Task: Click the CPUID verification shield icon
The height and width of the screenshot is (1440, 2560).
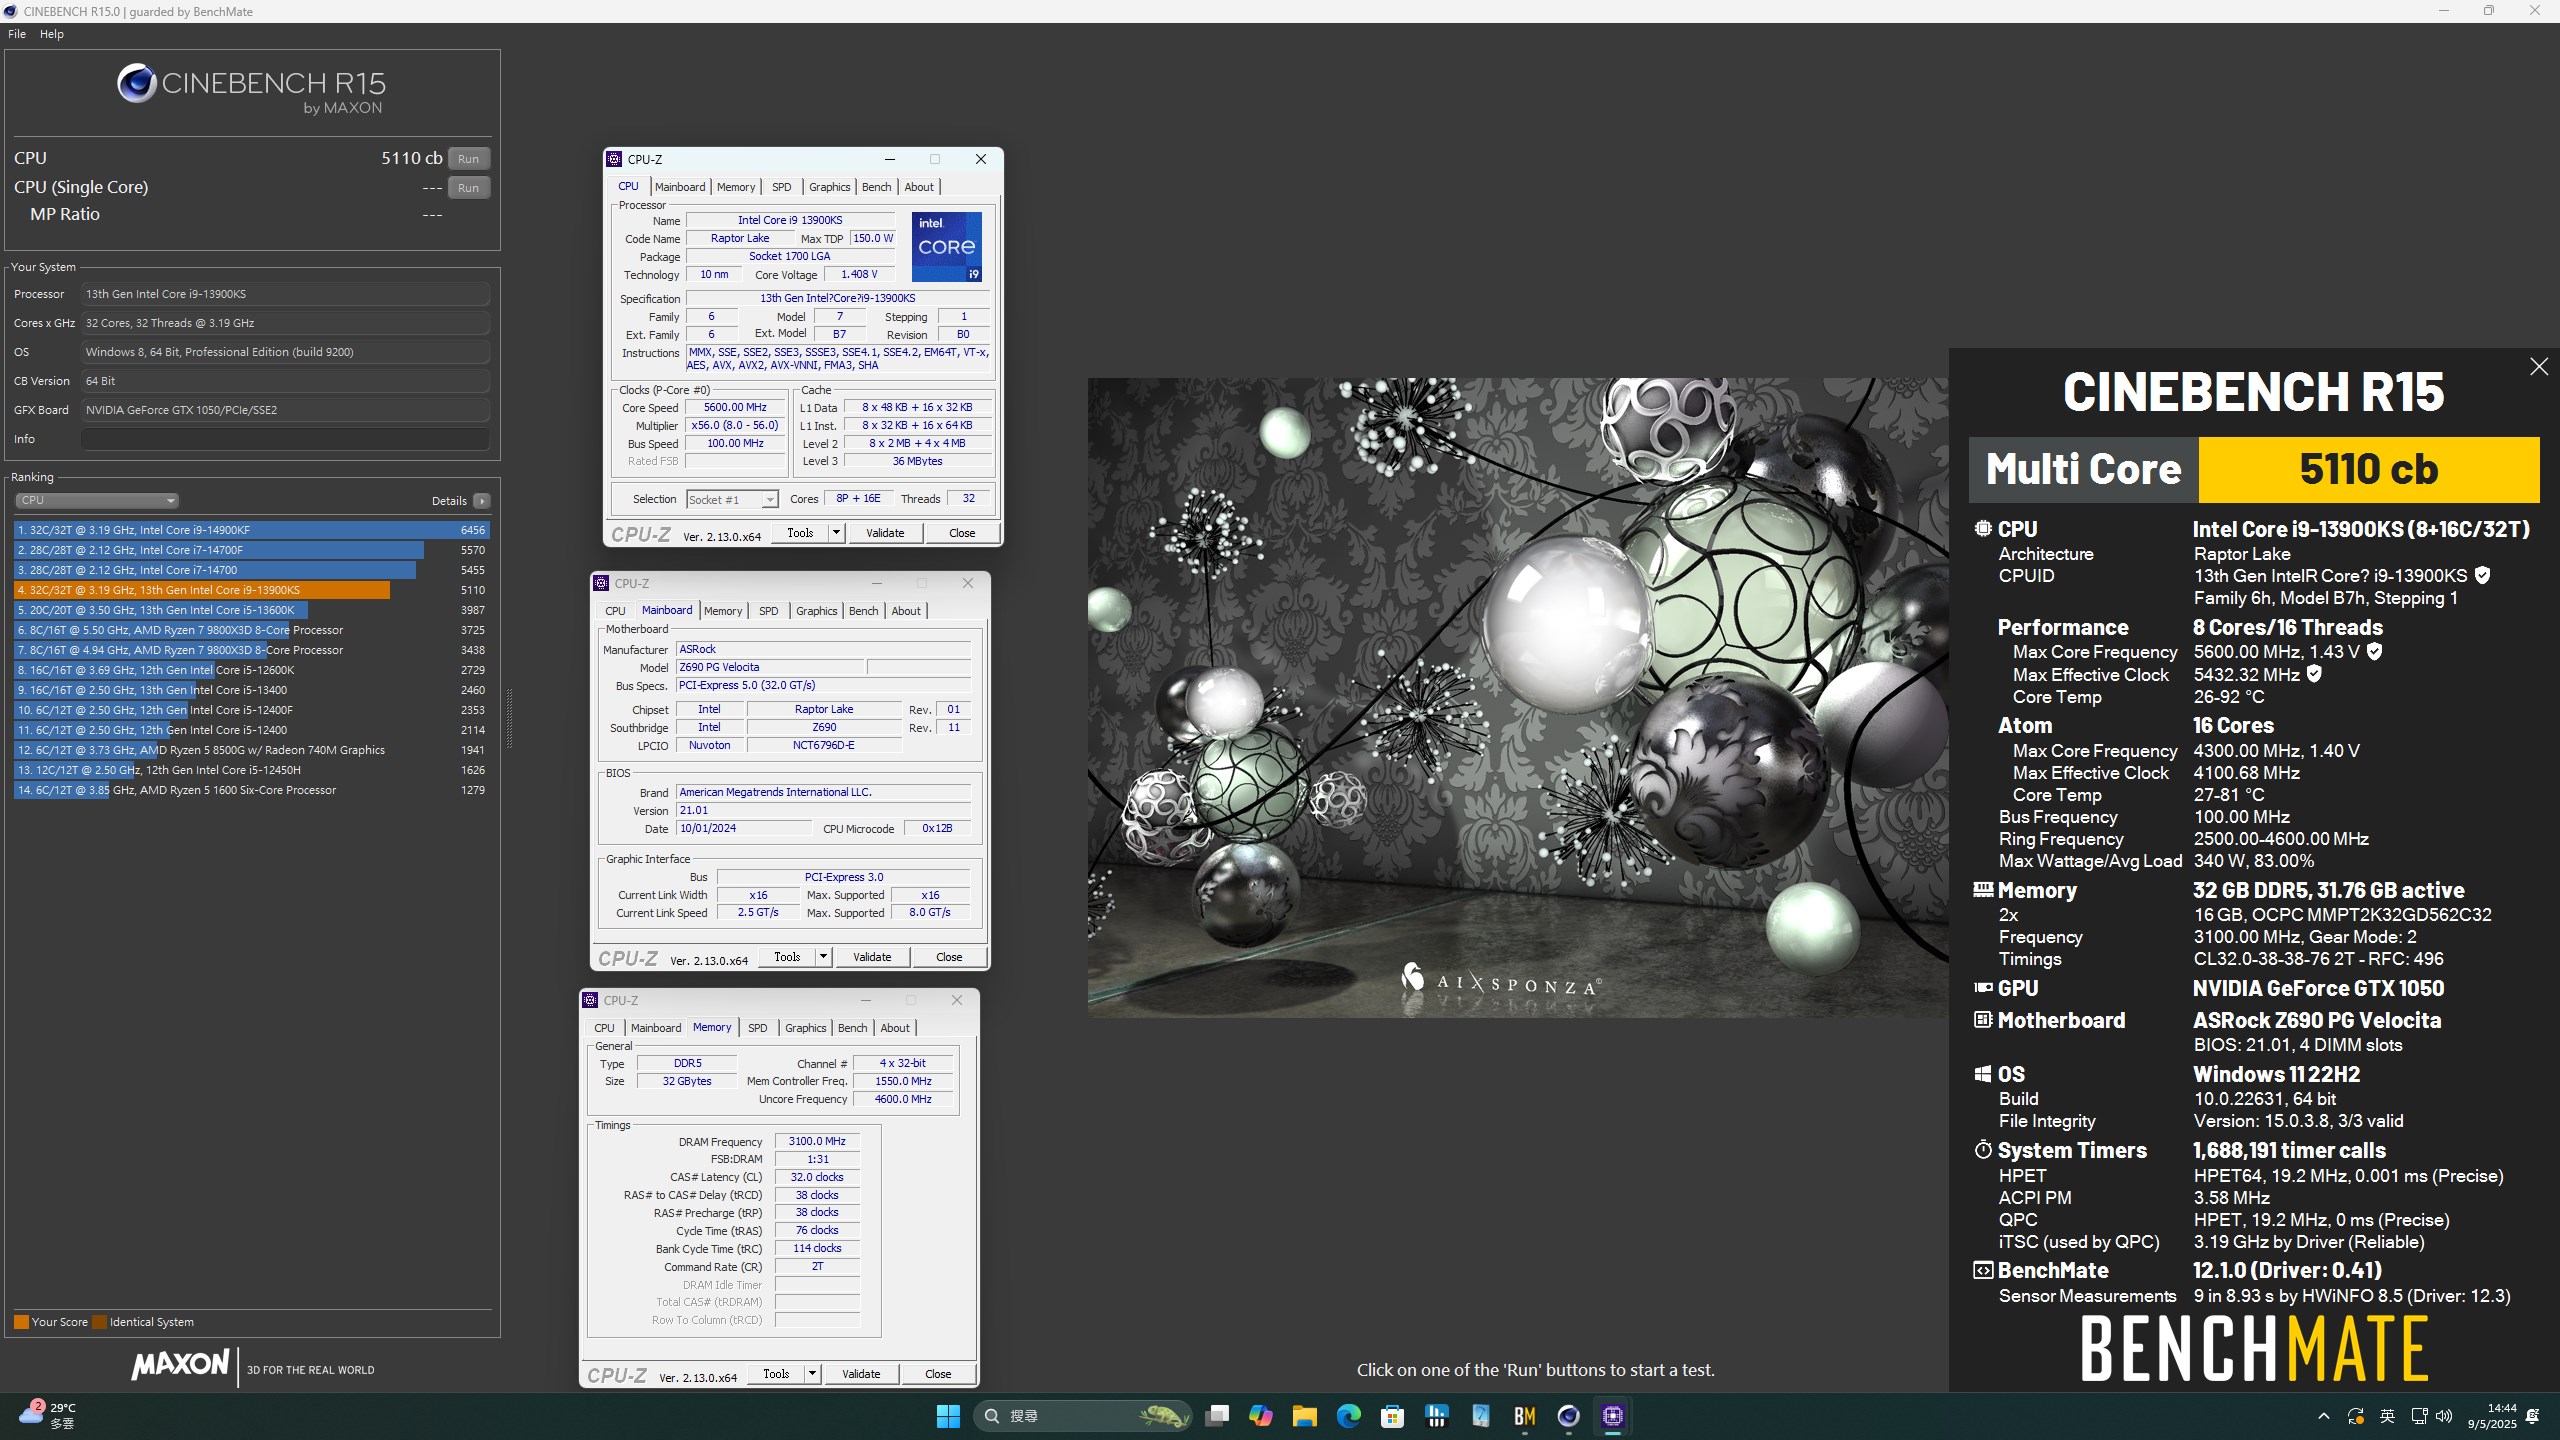Action: tap(2482, 575)
